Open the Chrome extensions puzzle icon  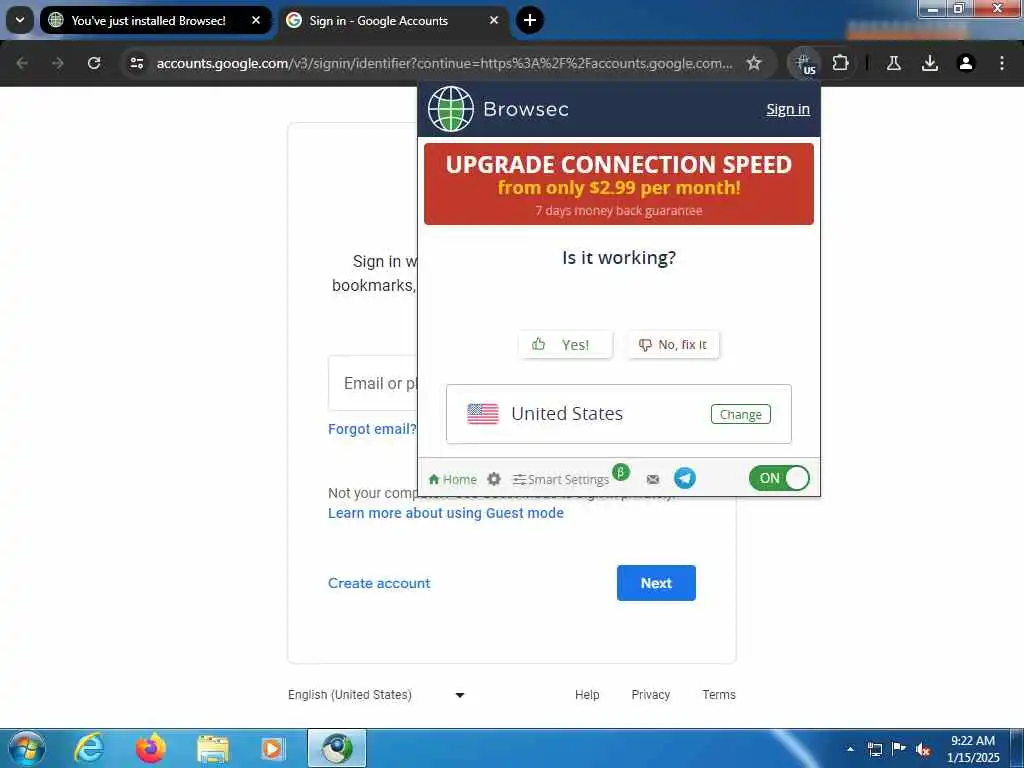coord(840,63)
